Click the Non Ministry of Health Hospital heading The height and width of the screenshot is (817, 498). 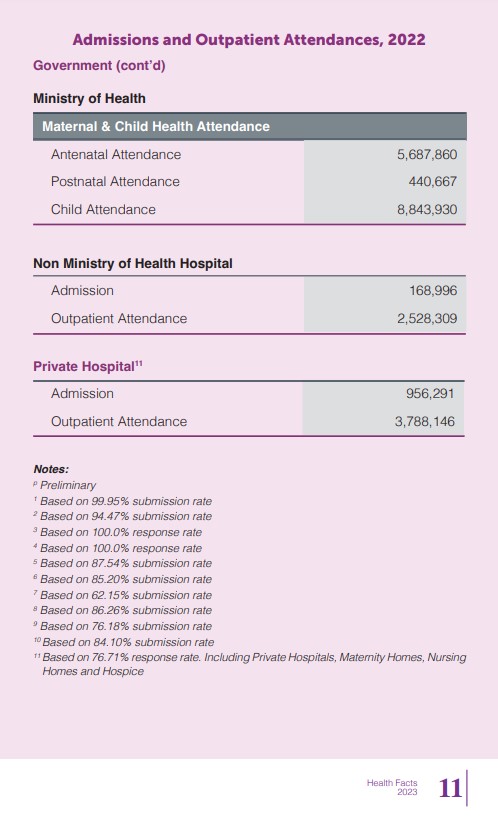point(133,264)
